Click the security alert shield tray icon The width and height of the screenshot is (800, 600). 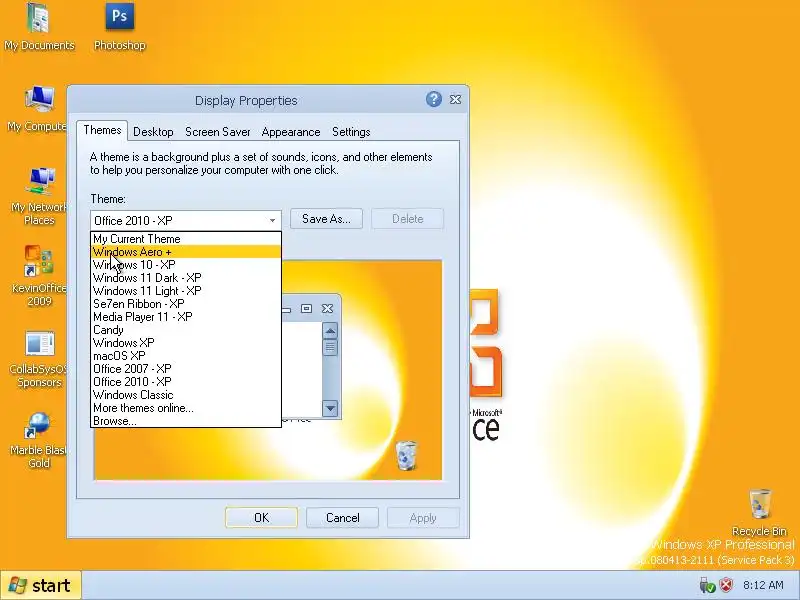click(x=726, y=585)
